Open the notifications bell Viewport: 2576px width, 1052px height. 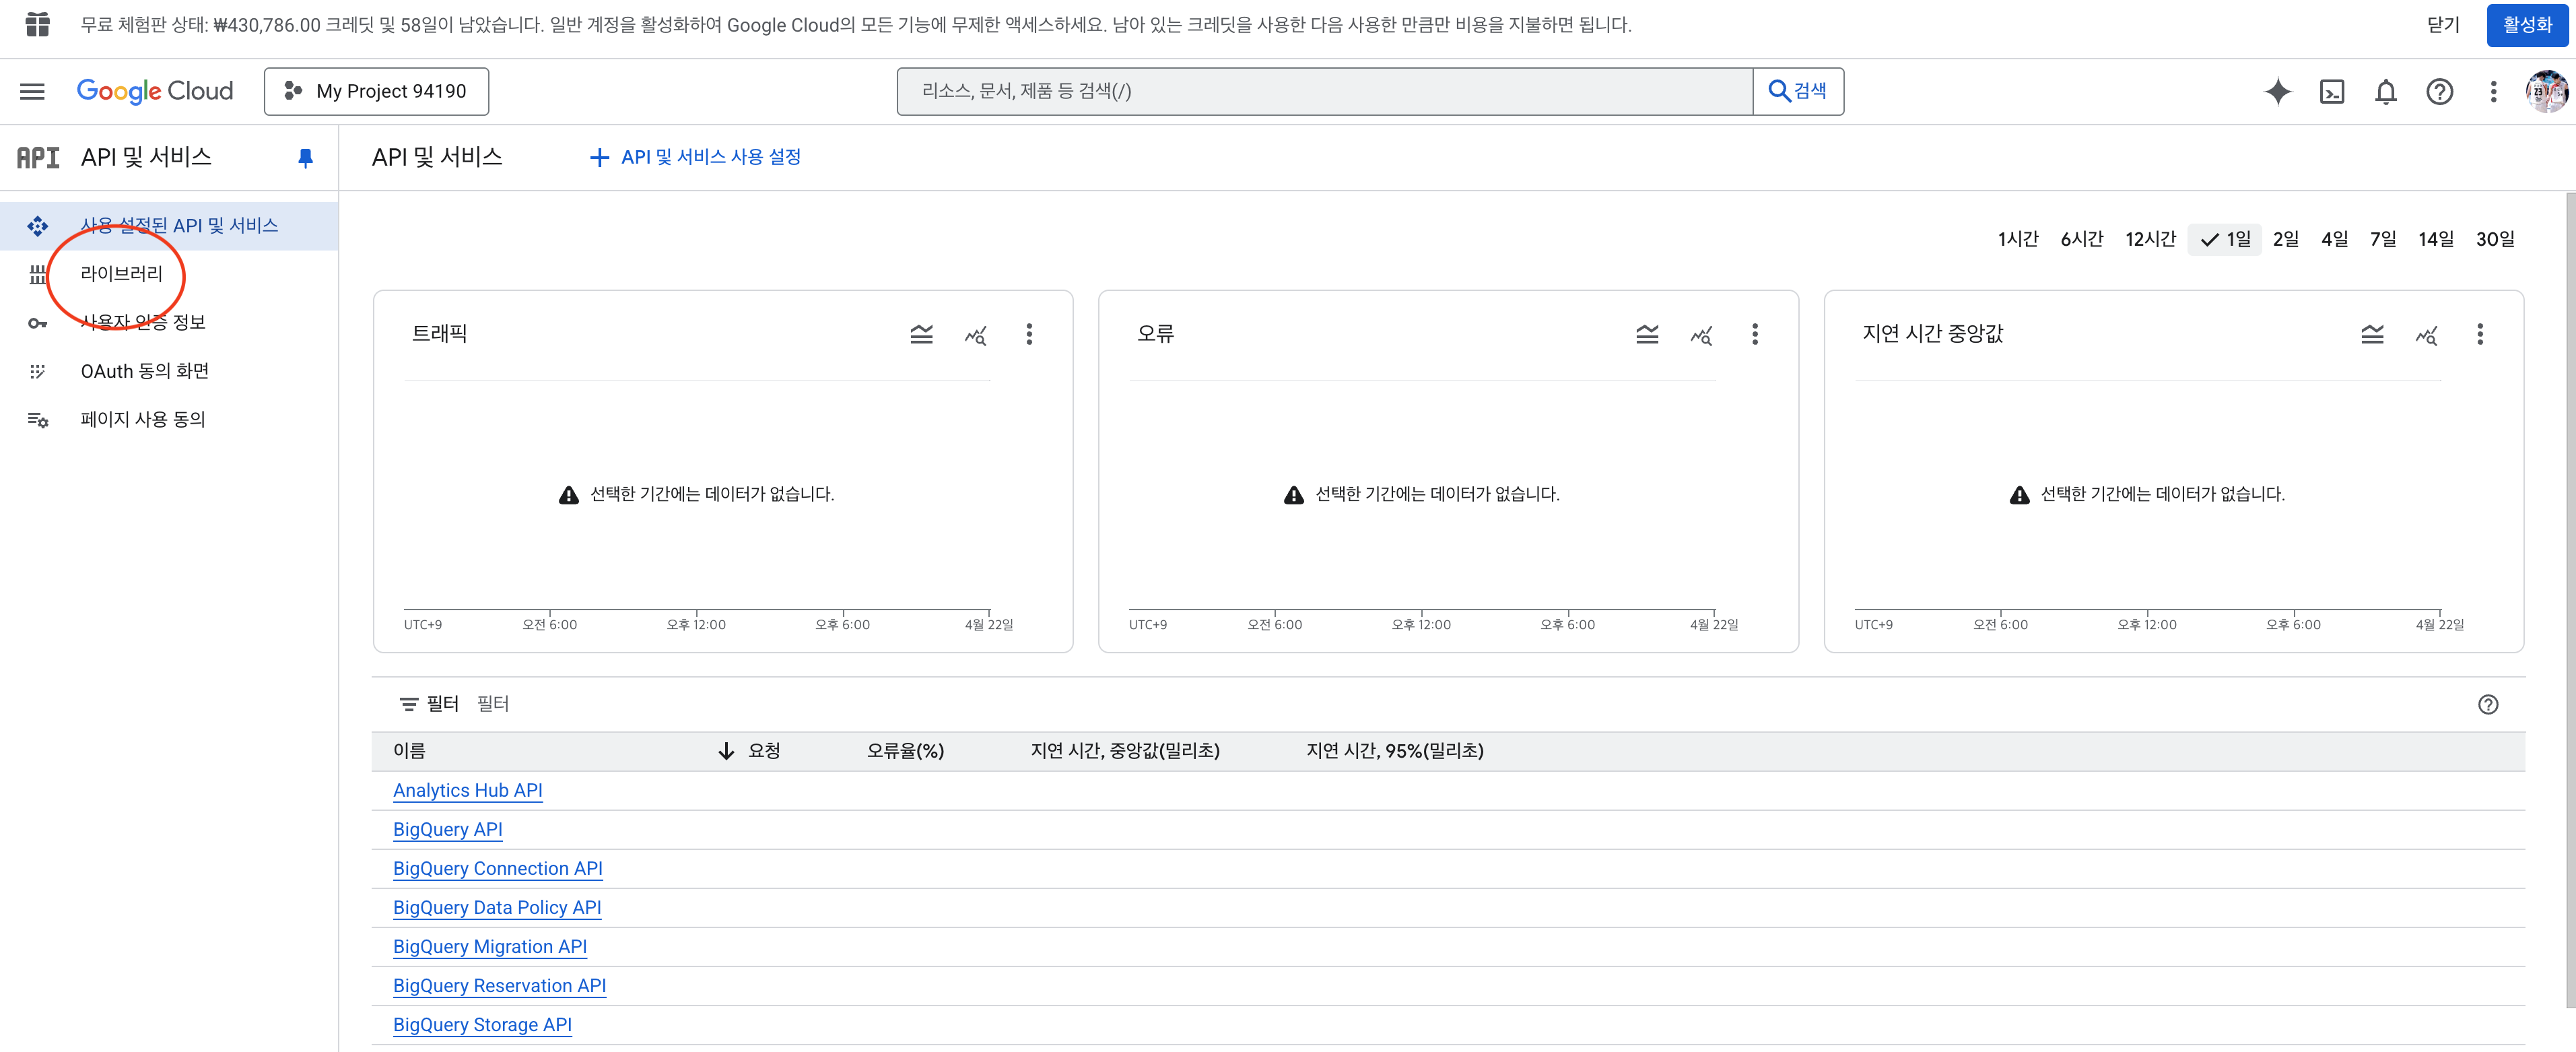click(x=2385, y=91)
